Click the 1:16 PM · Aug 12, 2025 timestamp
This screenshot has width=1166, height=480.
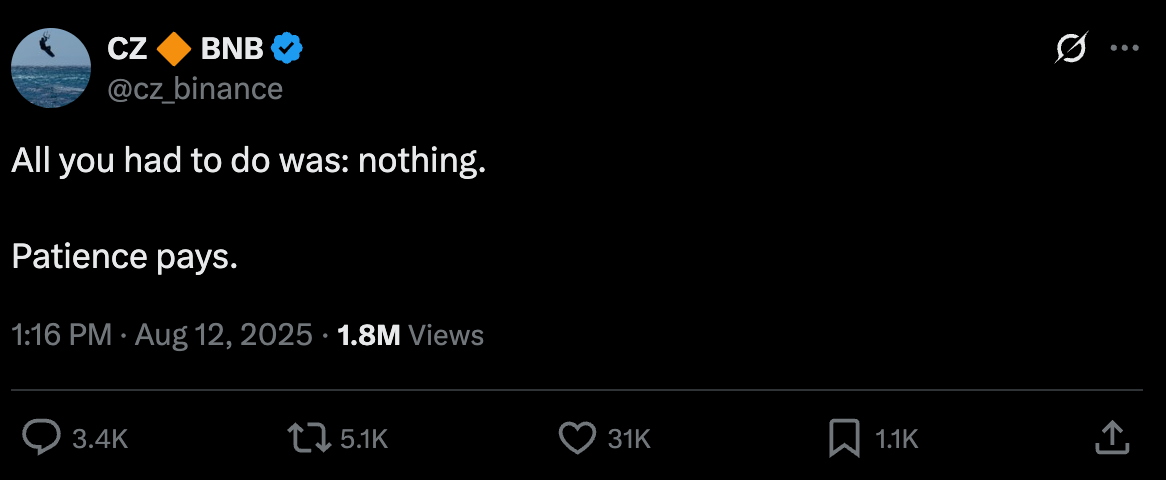pyautogui.click(x=162, y=335)
